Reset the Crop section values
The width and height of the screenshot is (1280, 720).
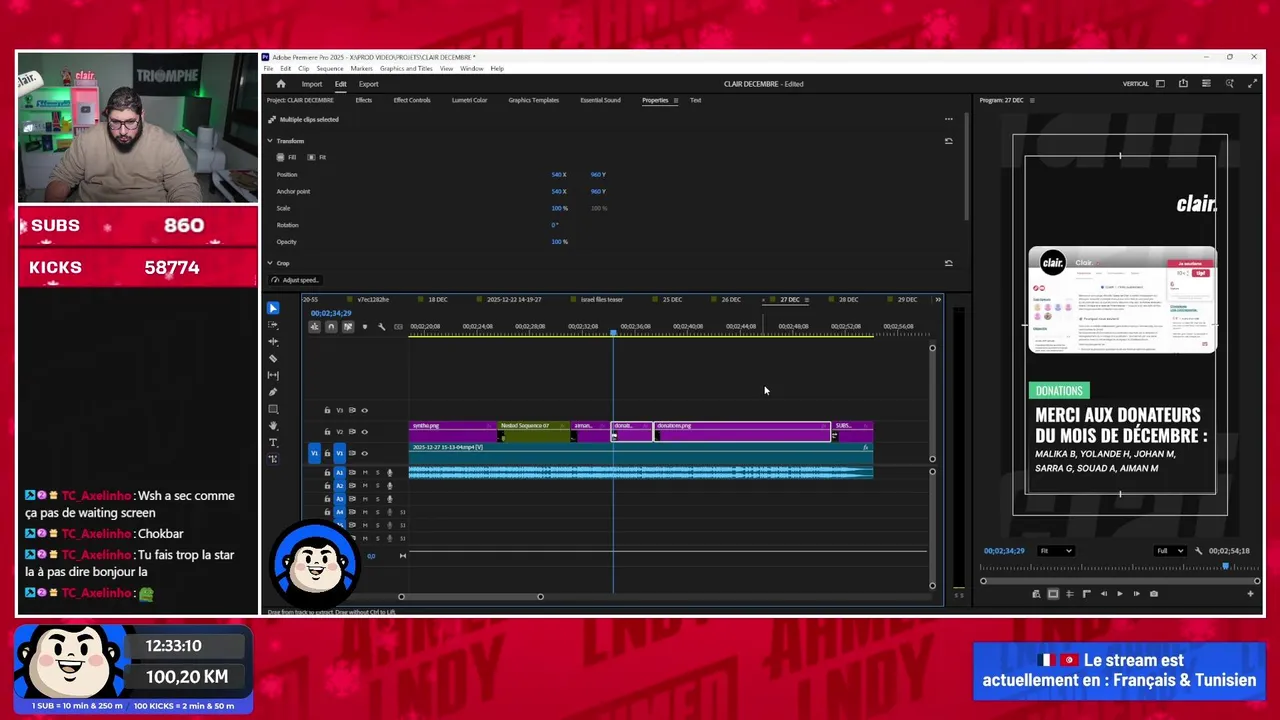point(948,263)
